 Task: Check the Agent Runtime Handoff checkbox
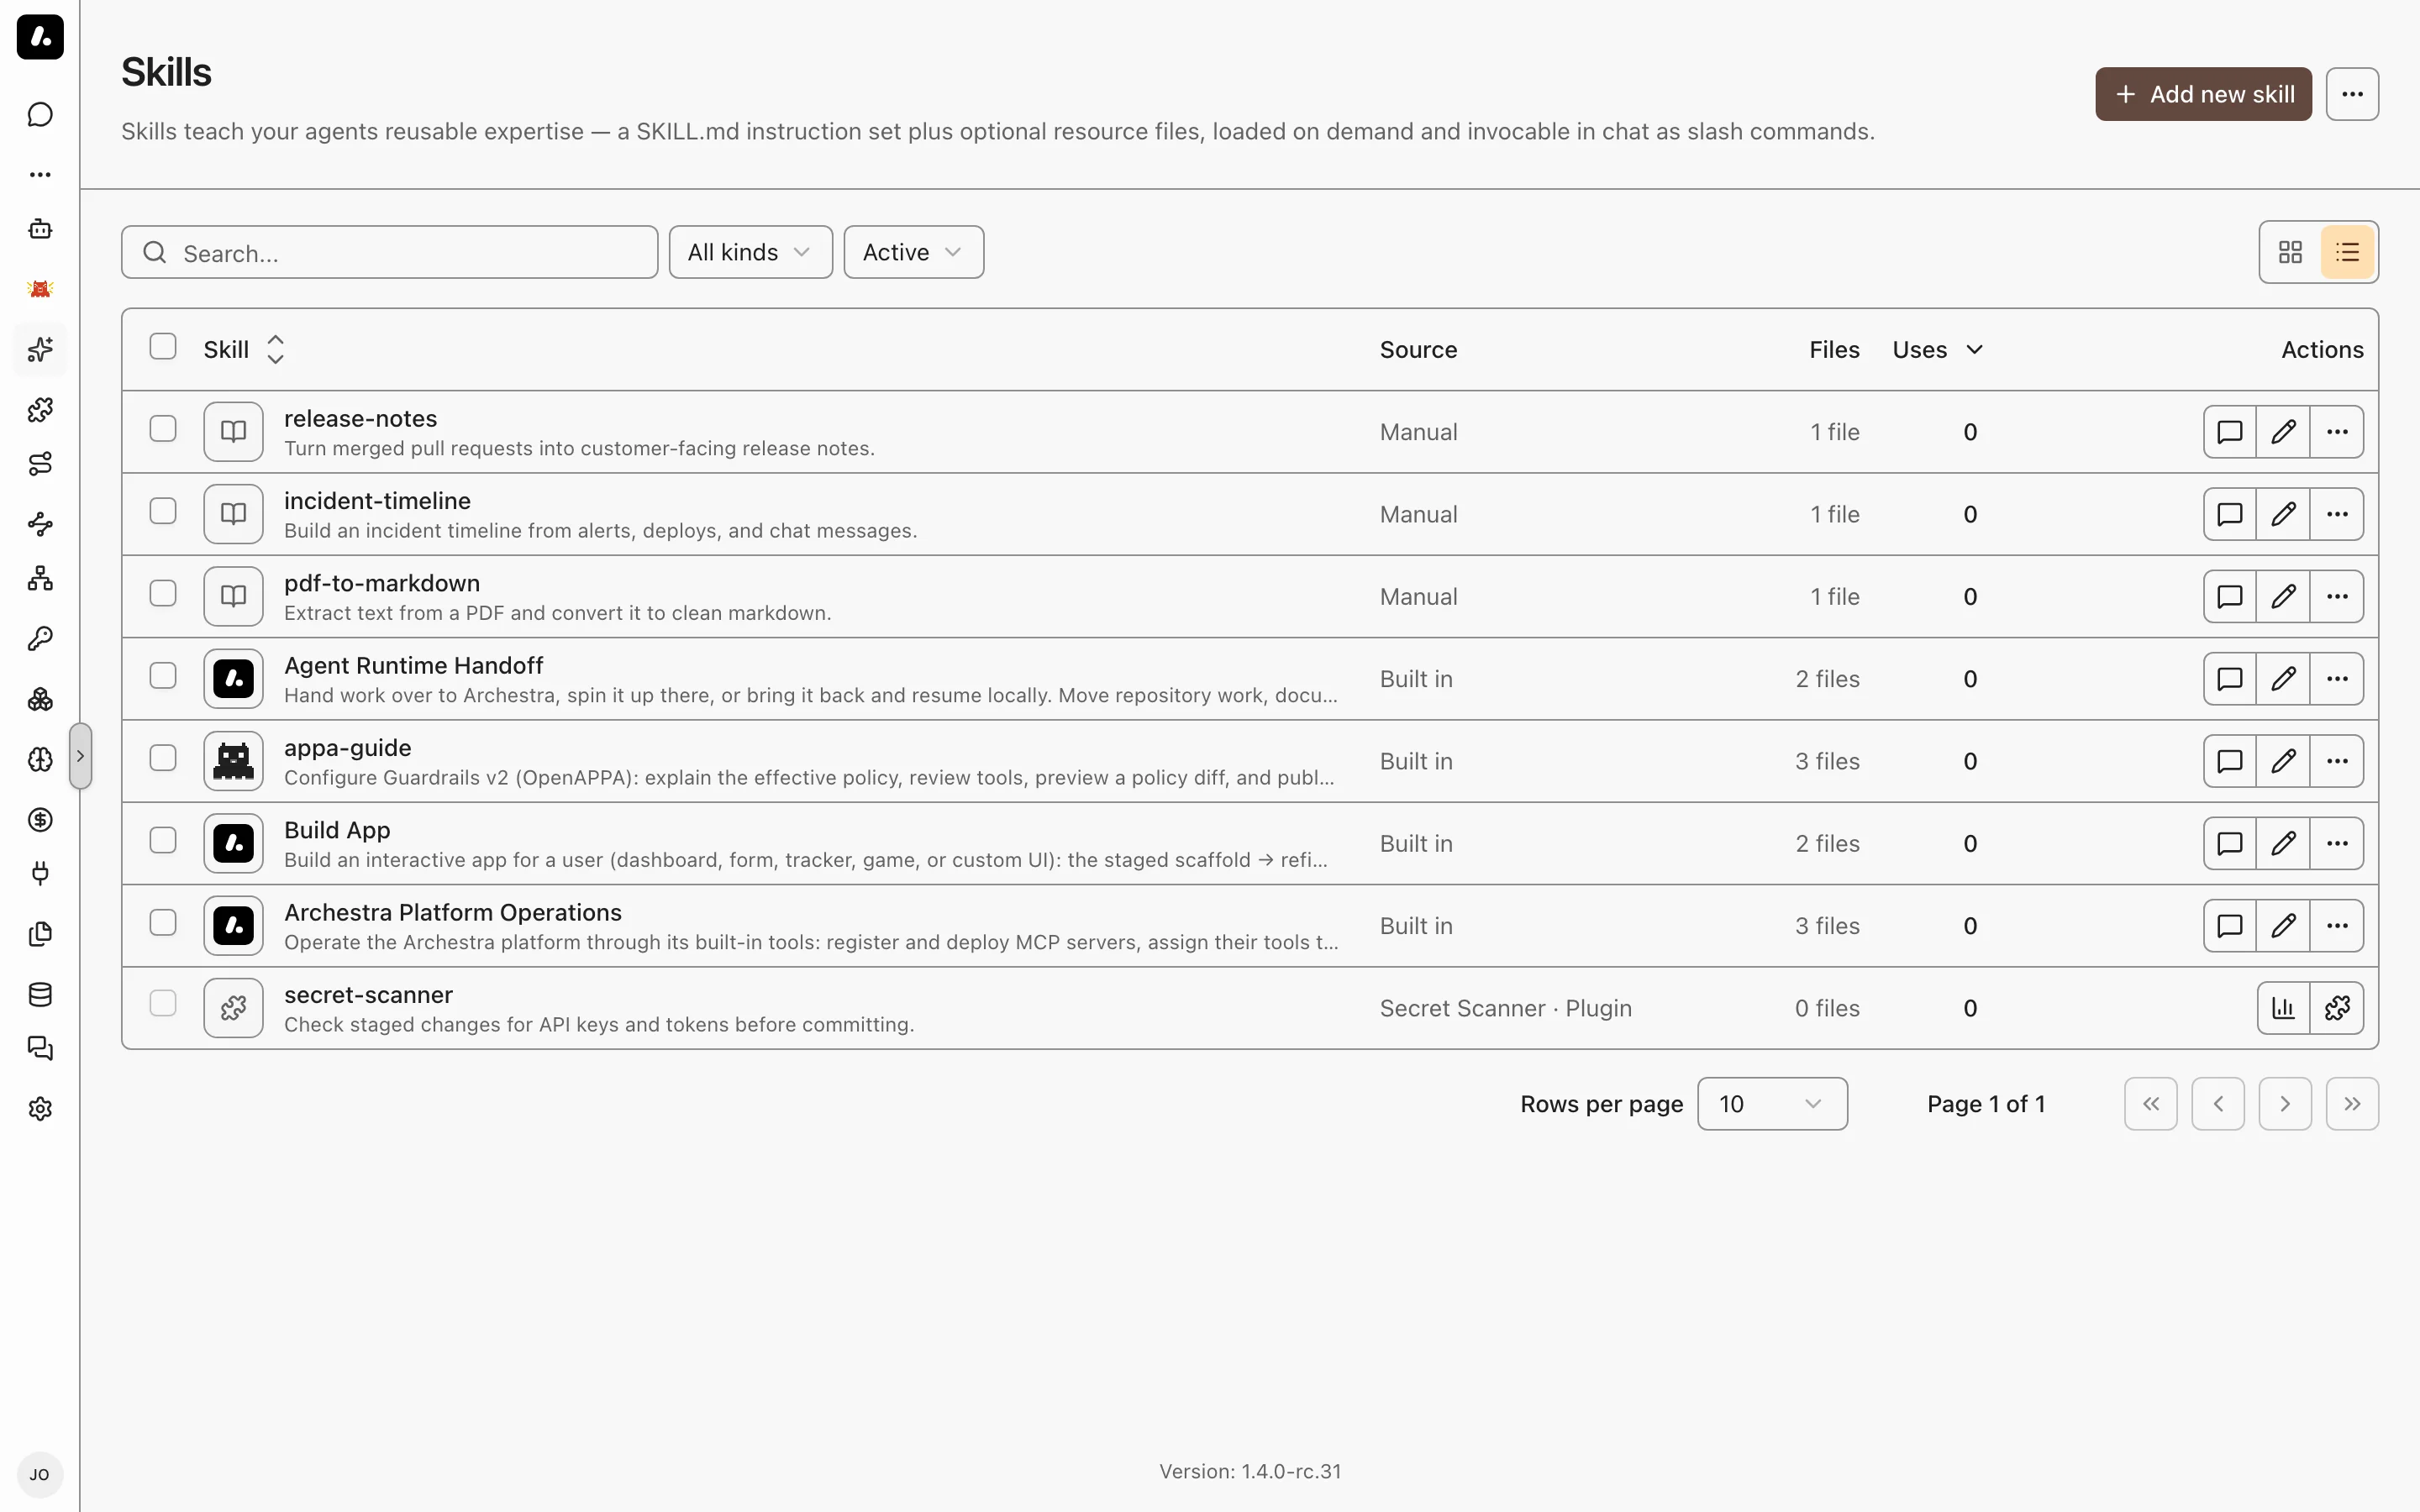163,676
